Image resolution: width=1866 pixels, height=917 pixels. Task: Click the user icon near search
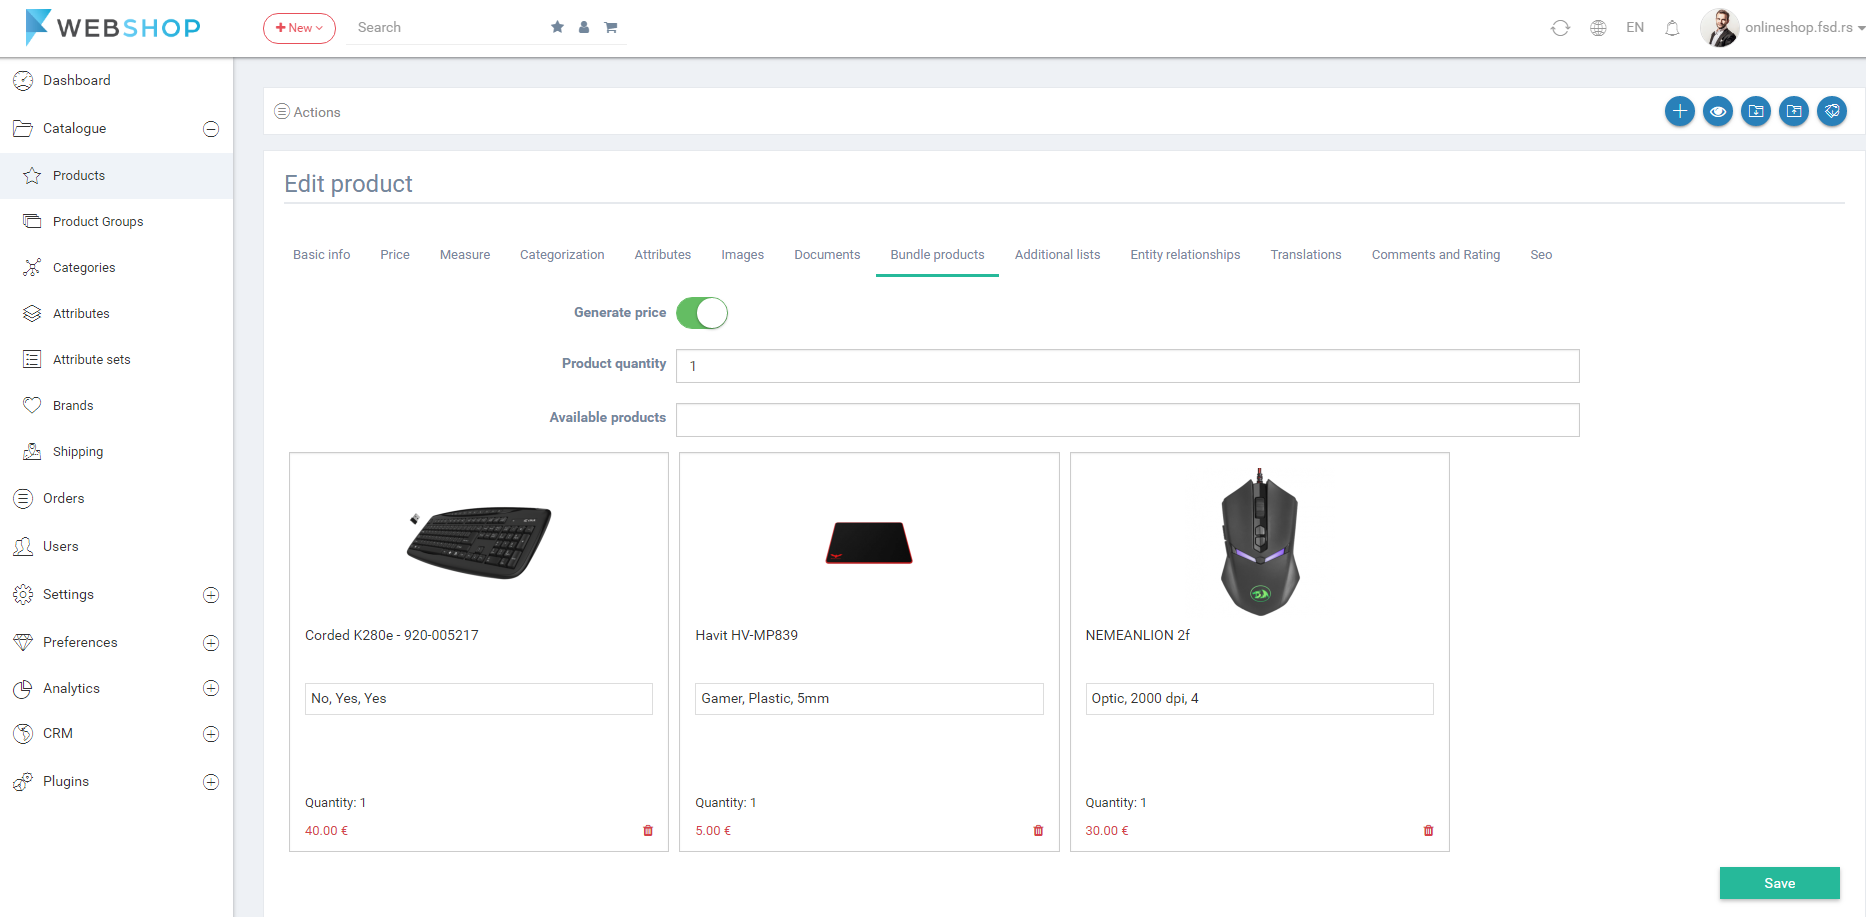(584, 27)
